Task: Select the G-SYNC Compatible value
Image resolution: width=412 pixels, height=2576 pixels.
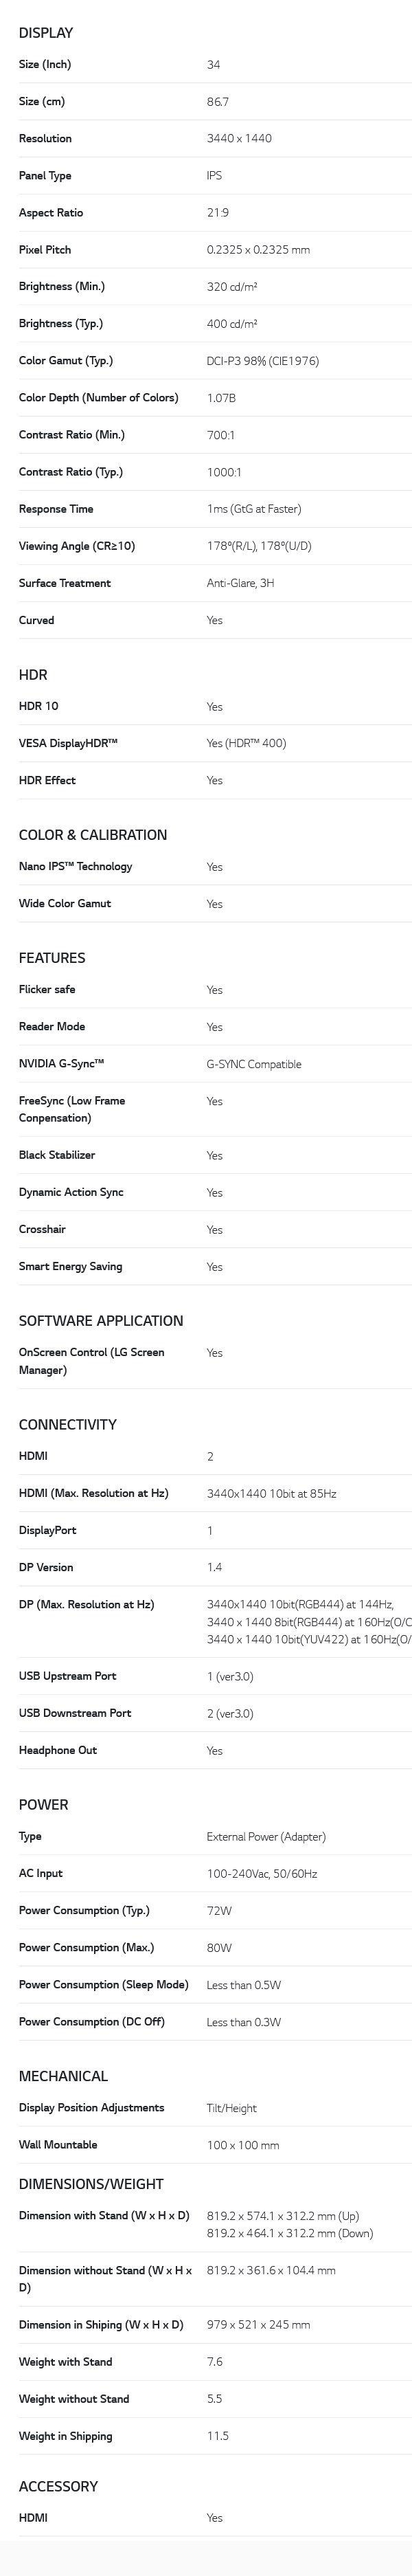Action: (x=254, y=1064)
